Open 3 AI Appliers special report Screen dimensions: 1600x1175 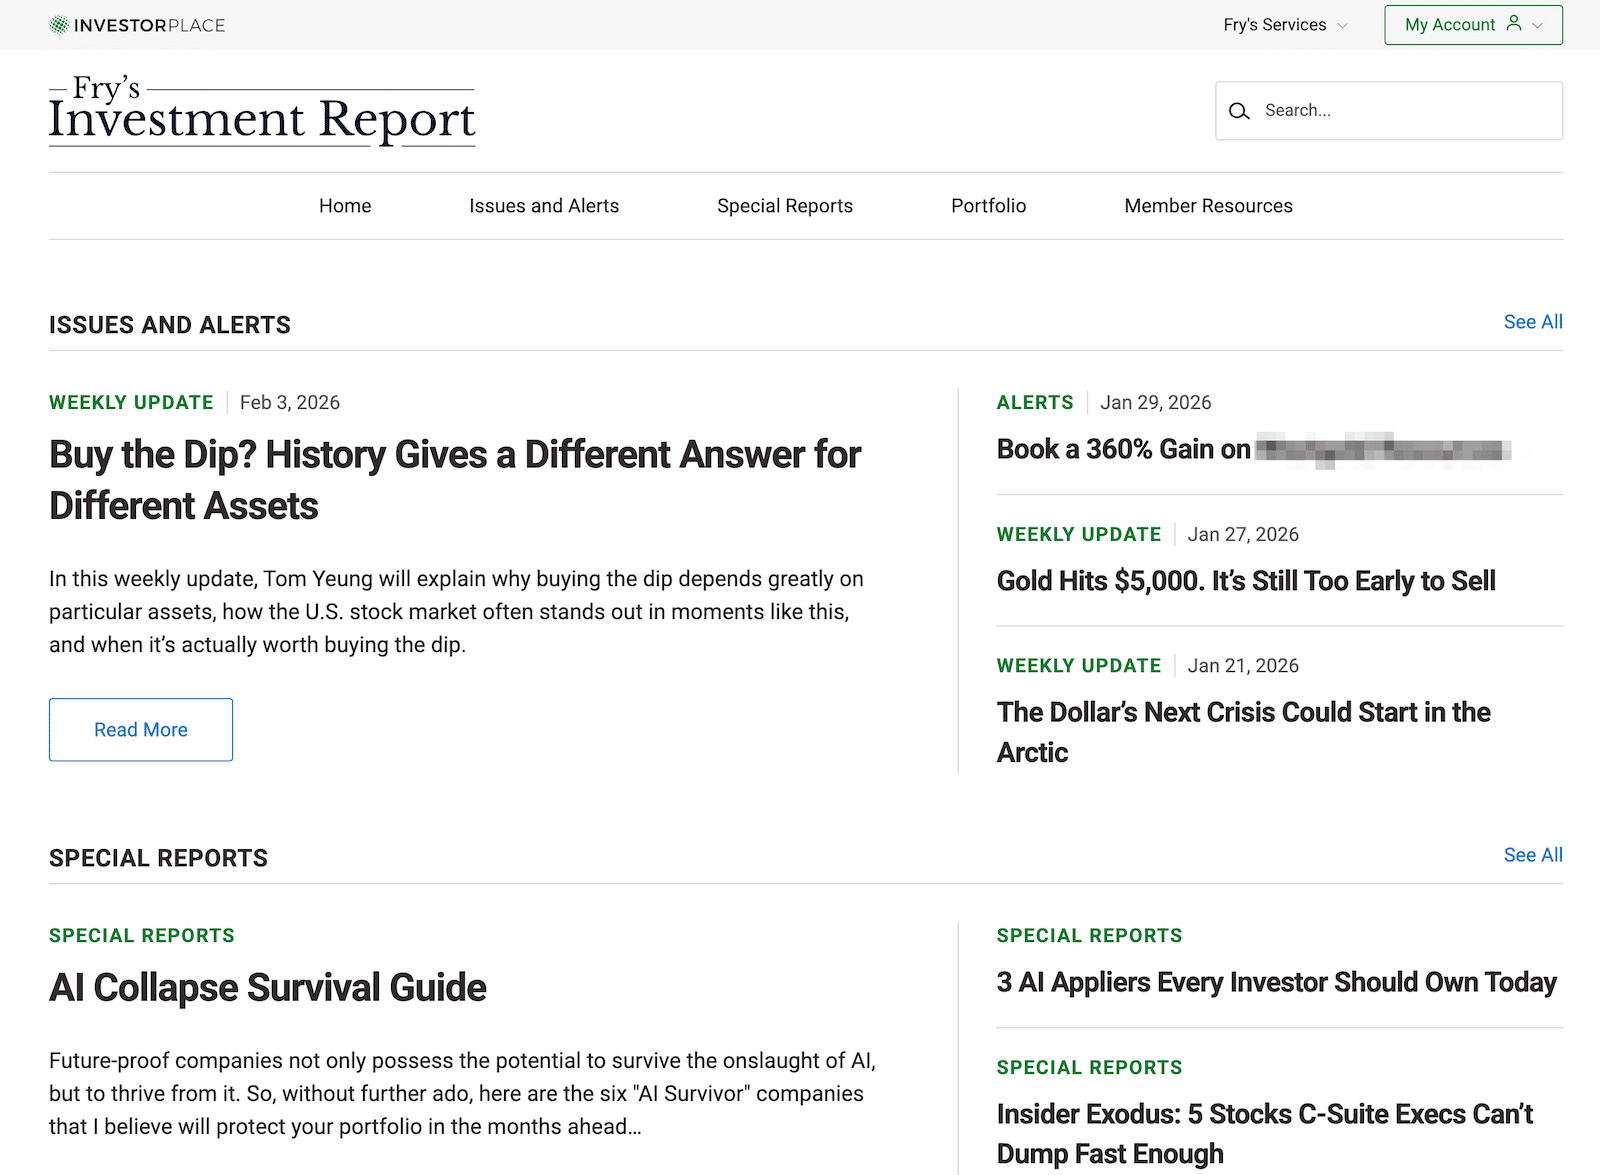(x=1276, y=983)
